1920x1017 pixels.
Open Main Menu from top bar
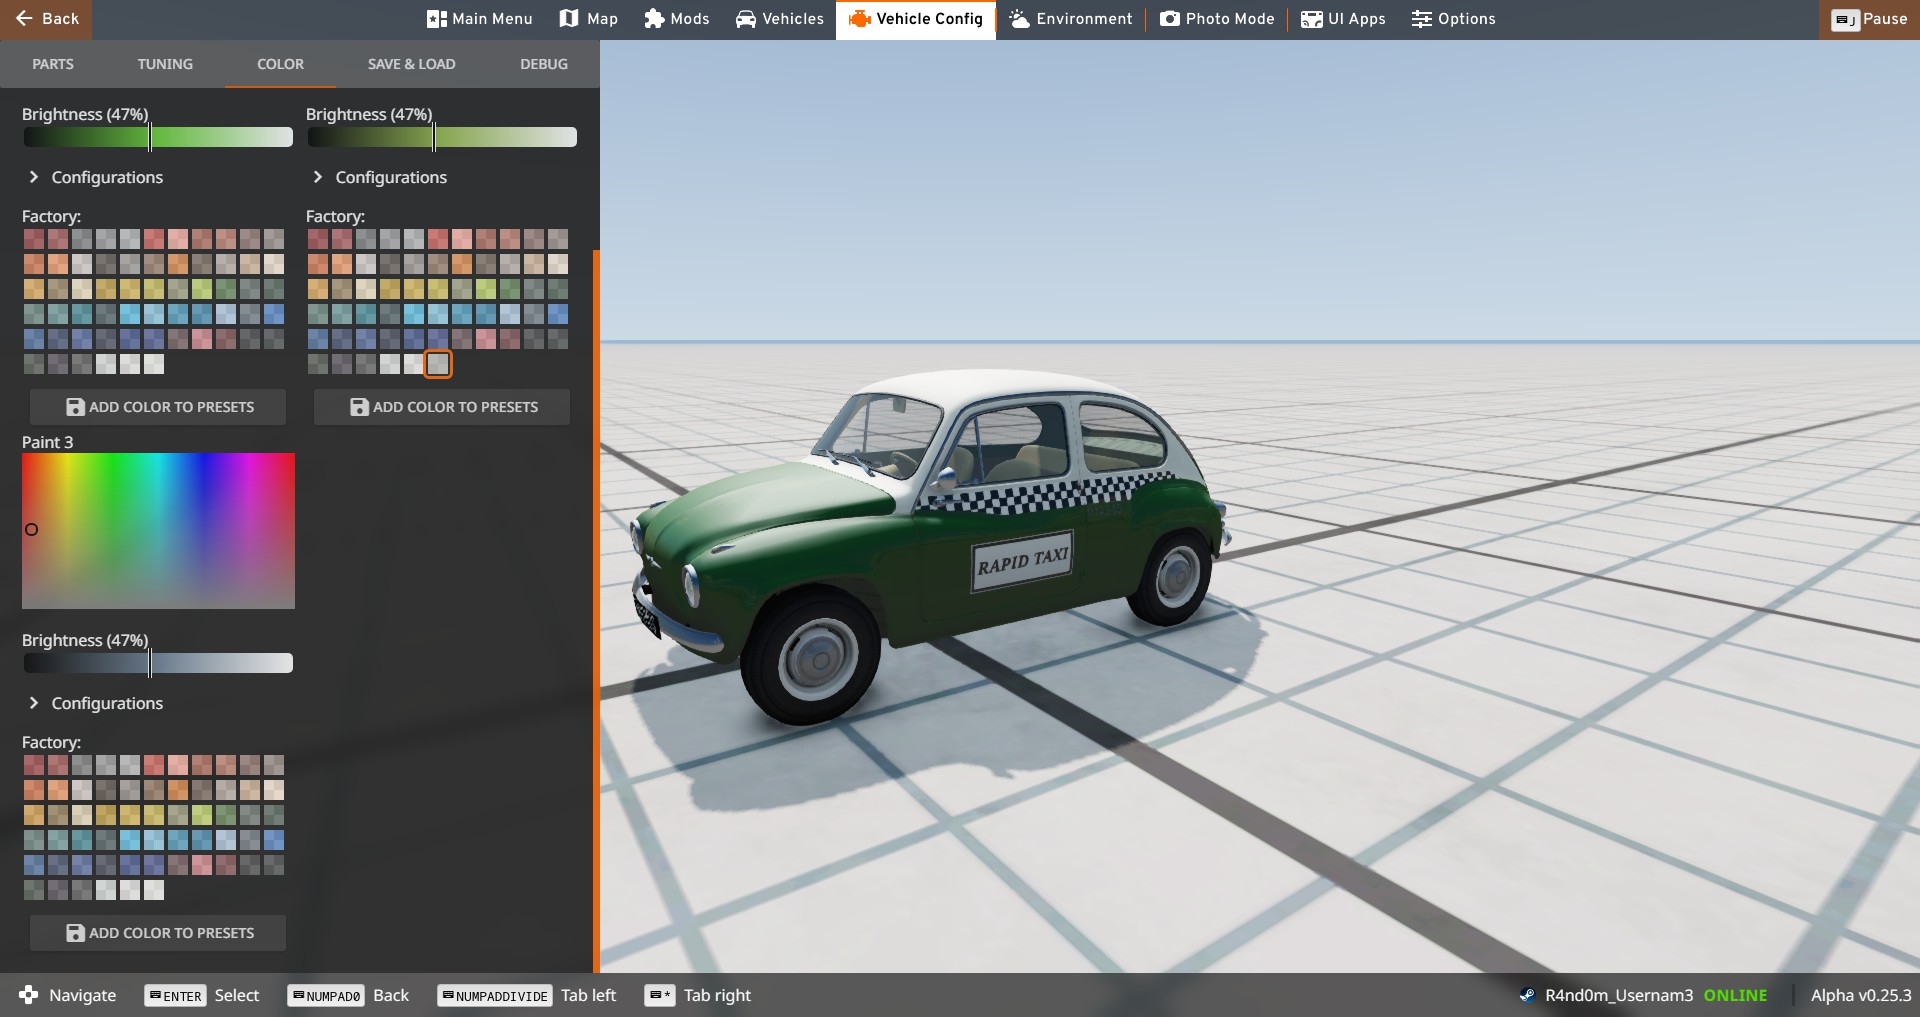479,19
